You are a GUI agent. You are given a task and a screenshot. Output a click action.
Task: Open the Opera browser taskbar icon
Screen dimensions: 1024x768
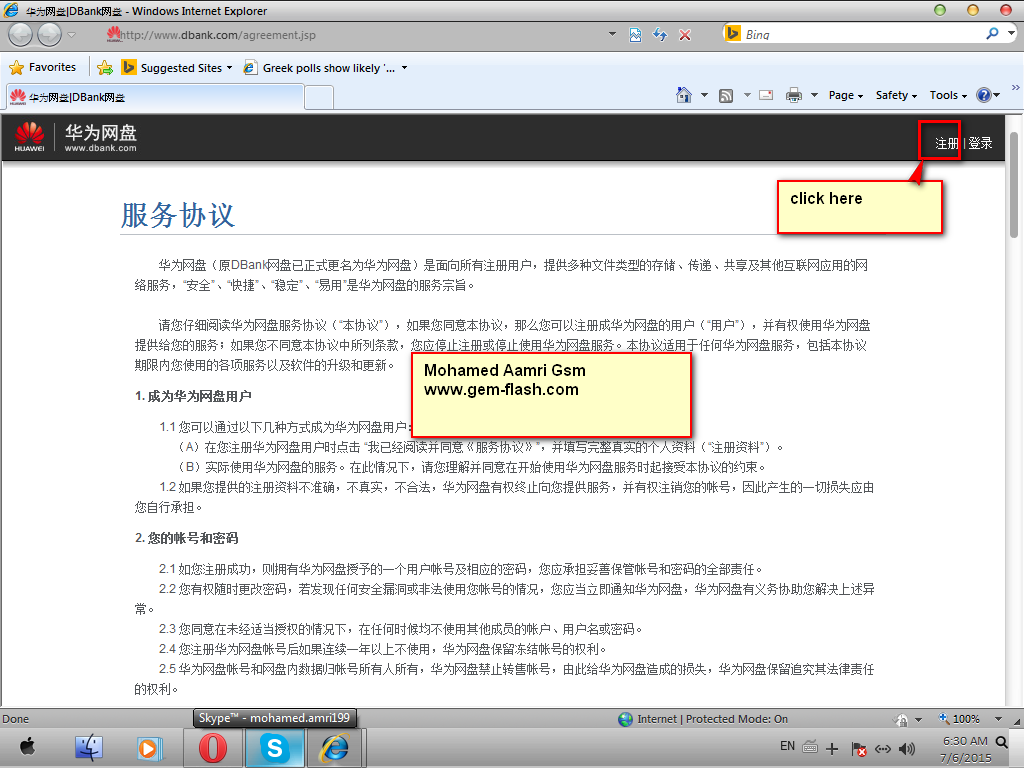(212, 748)
